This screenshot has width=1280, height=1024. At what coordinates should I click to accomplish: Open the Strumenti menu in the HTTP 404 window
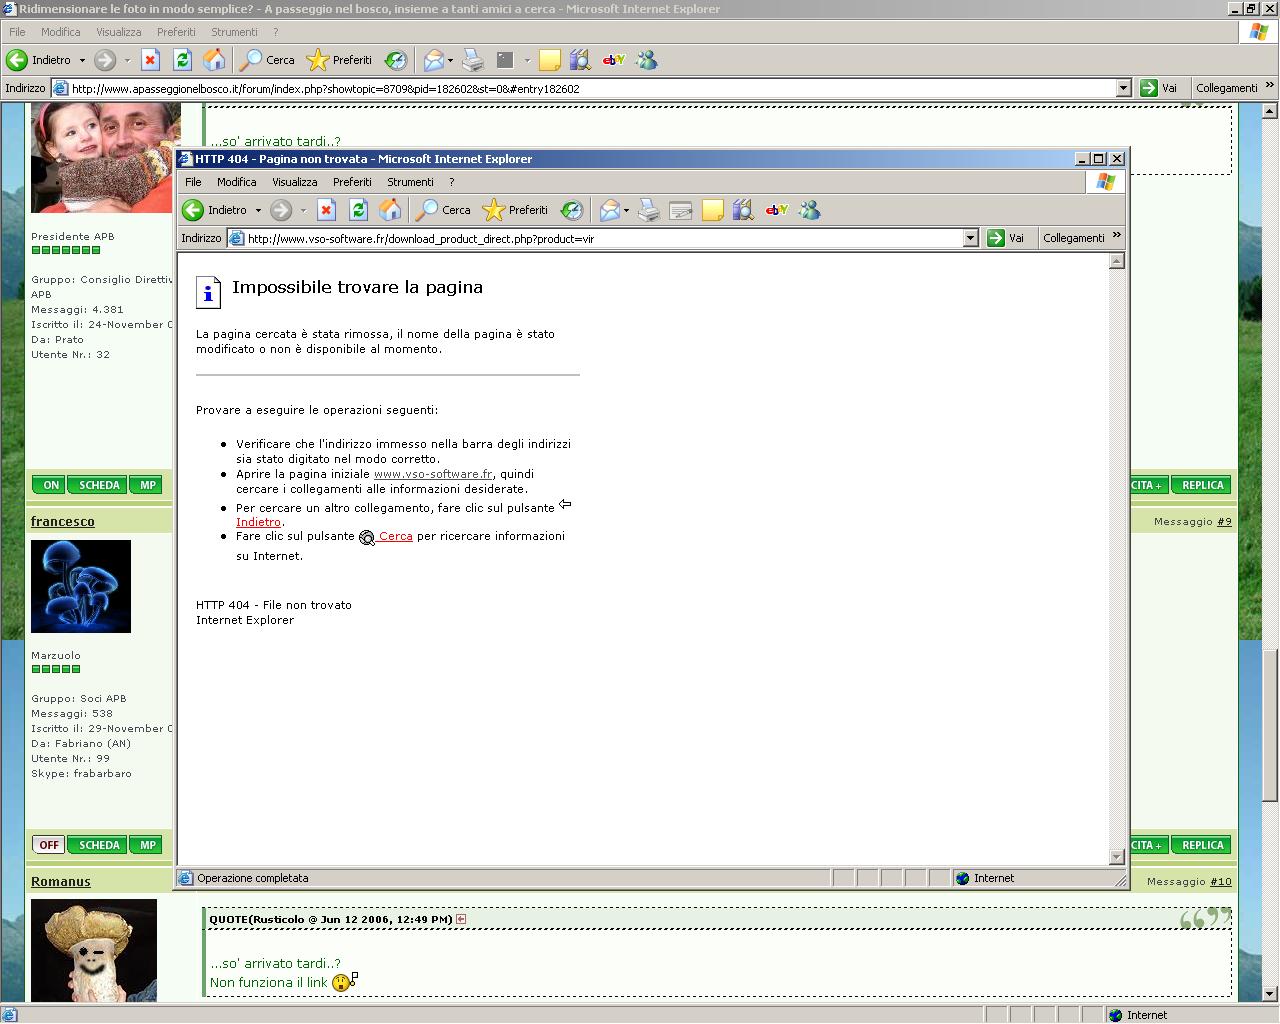point(410,182)
